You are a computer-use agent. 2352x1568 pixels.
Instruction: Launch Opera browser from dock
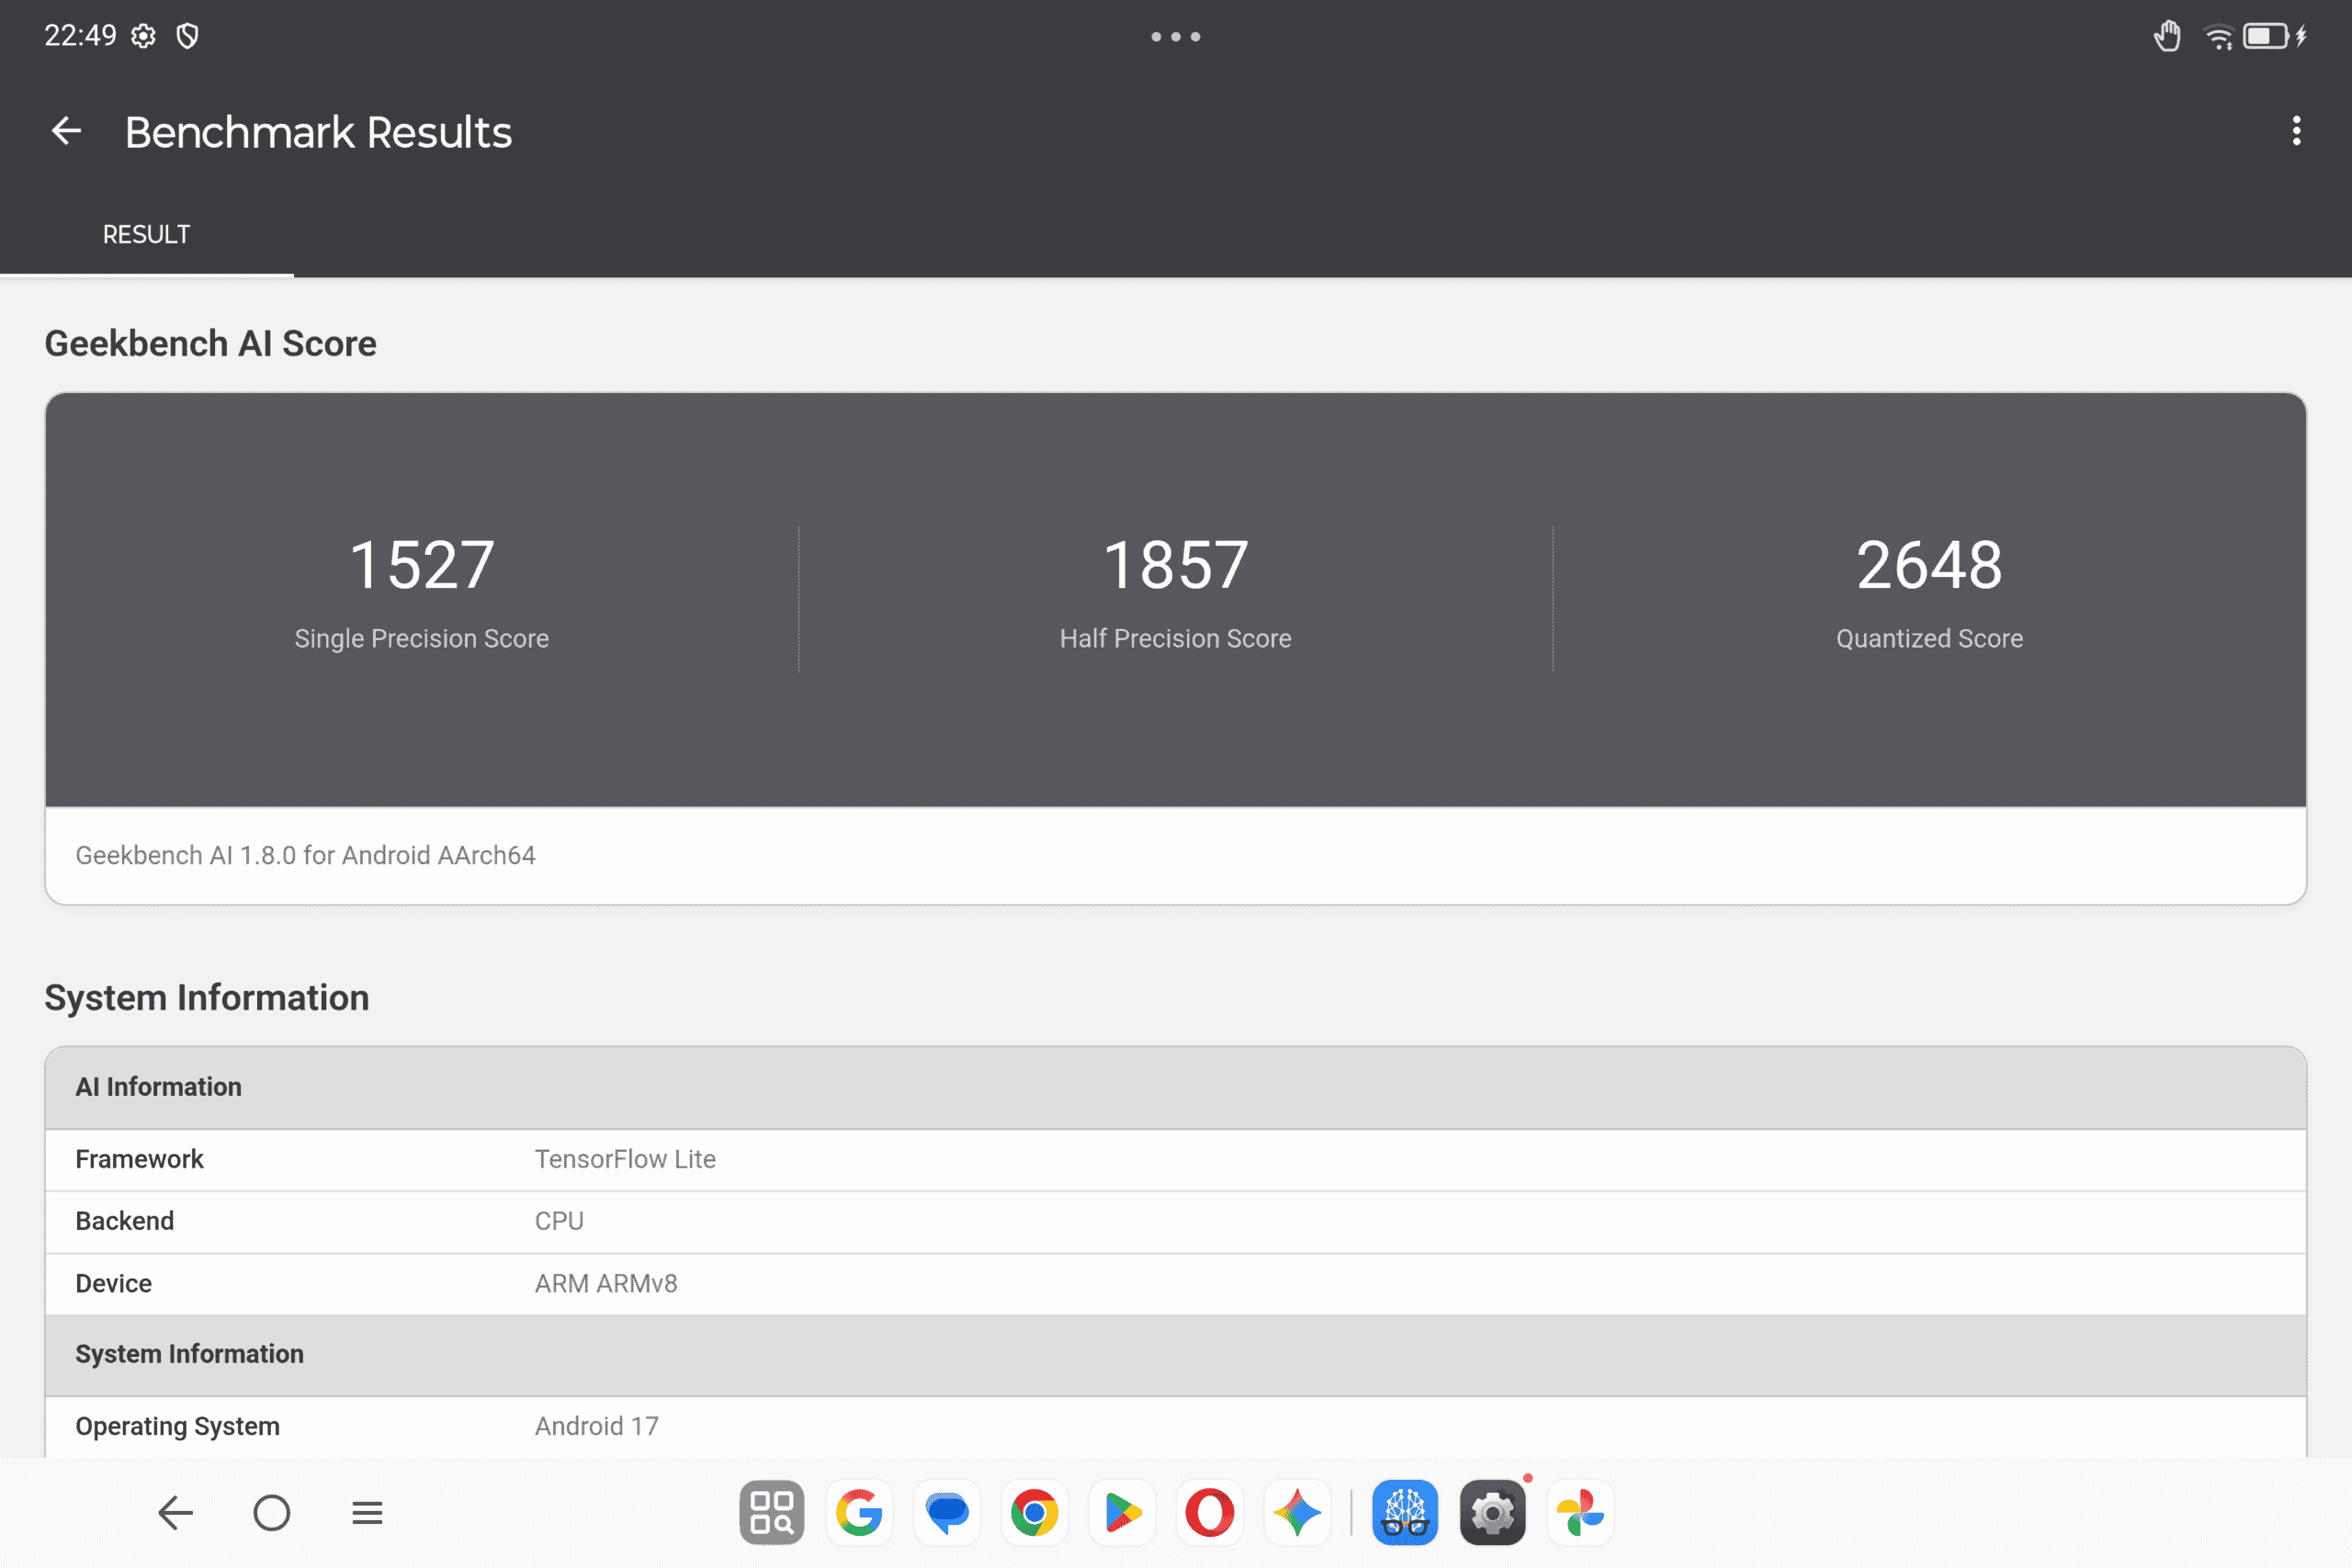tap(1209, 1513)
